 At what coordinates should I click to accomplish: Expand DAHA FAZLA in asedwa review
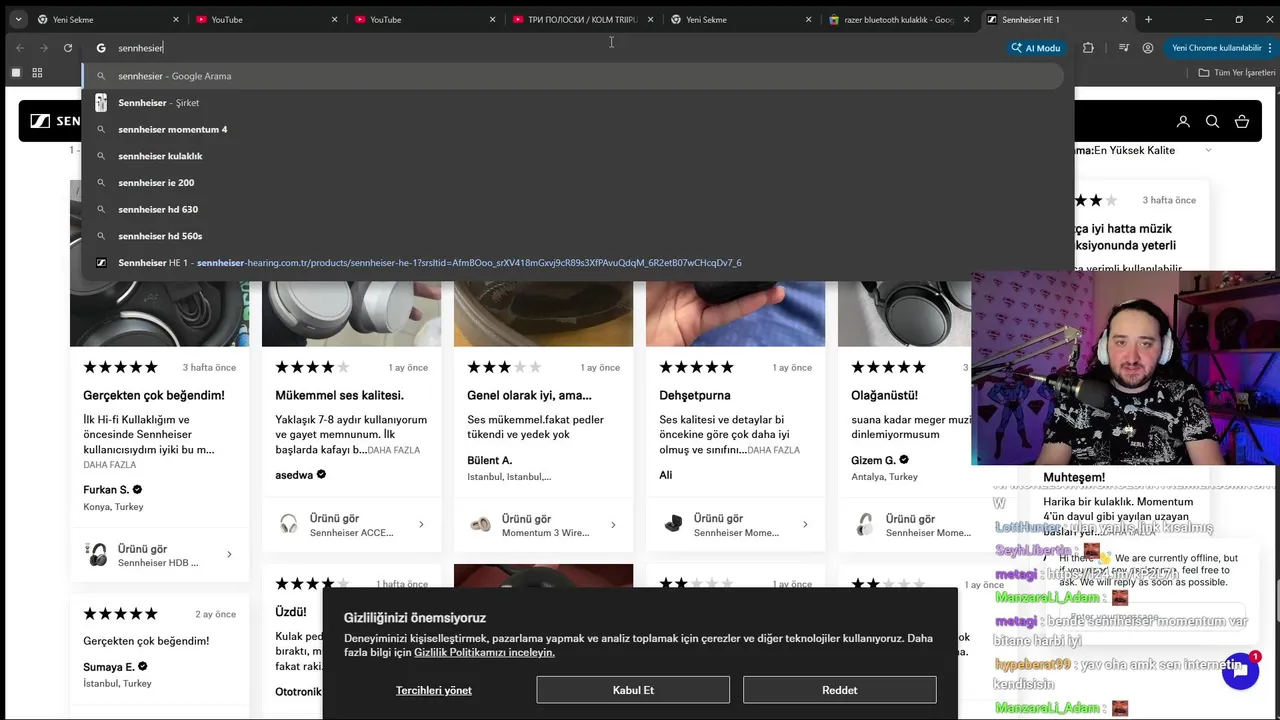point(394,450)
